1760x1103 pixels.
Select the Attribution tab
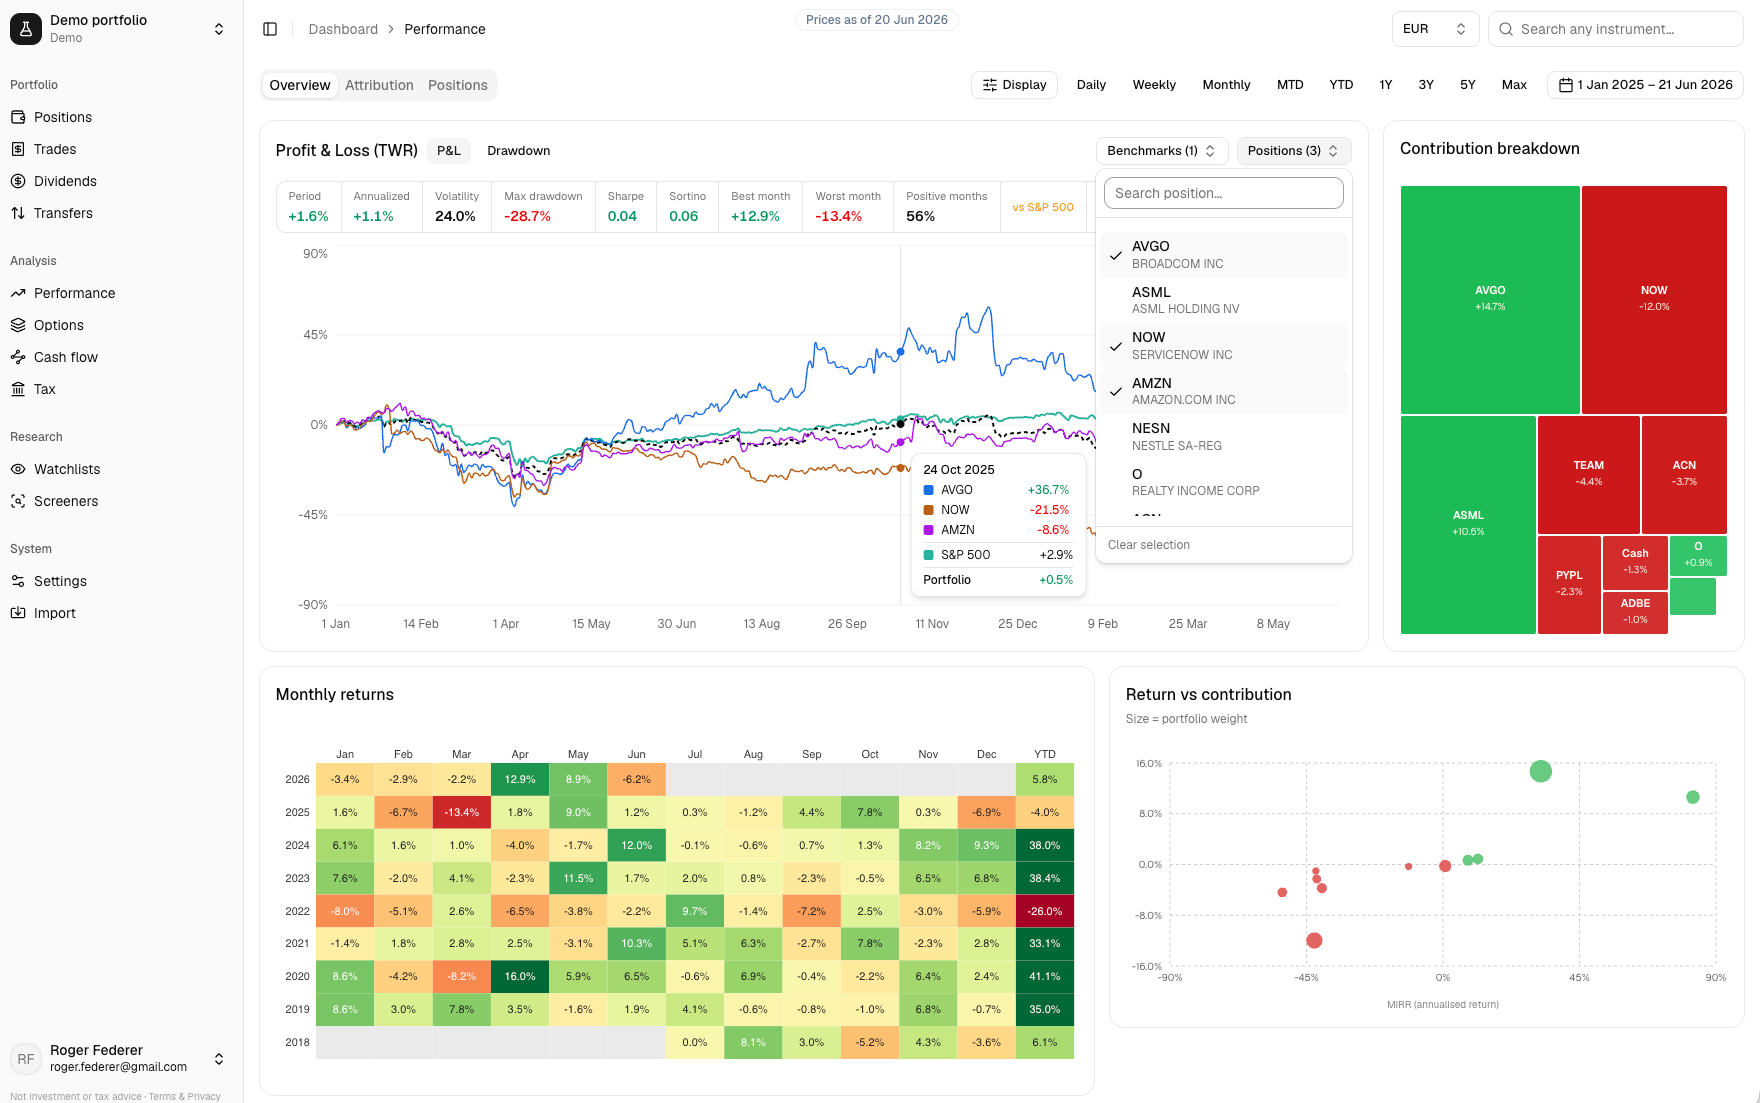[379, 85]
